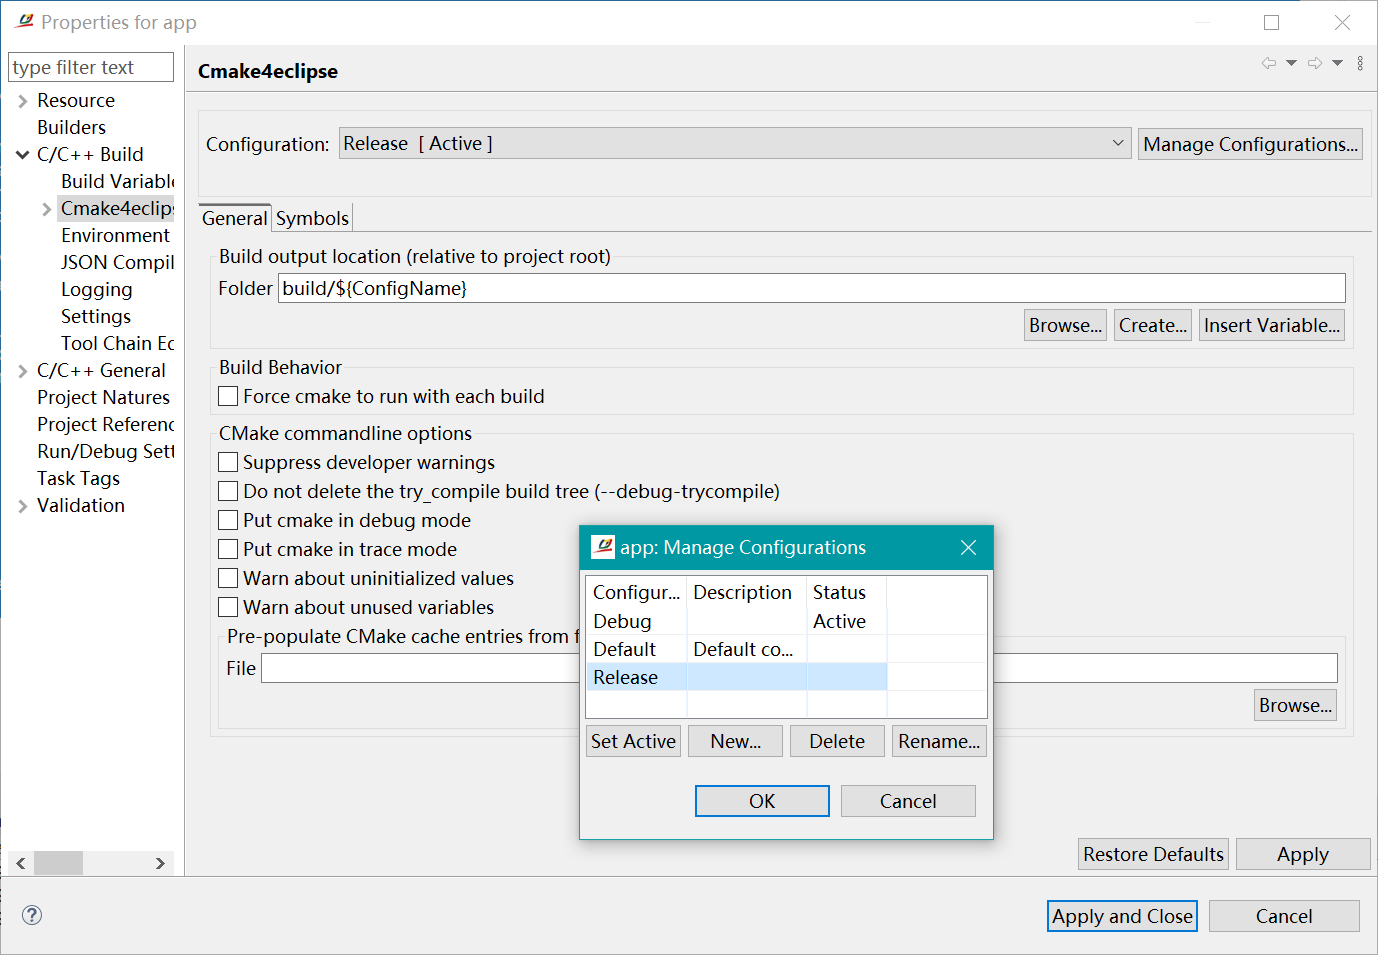Select Settings in the tree
1378x955 pixels.
95,316
